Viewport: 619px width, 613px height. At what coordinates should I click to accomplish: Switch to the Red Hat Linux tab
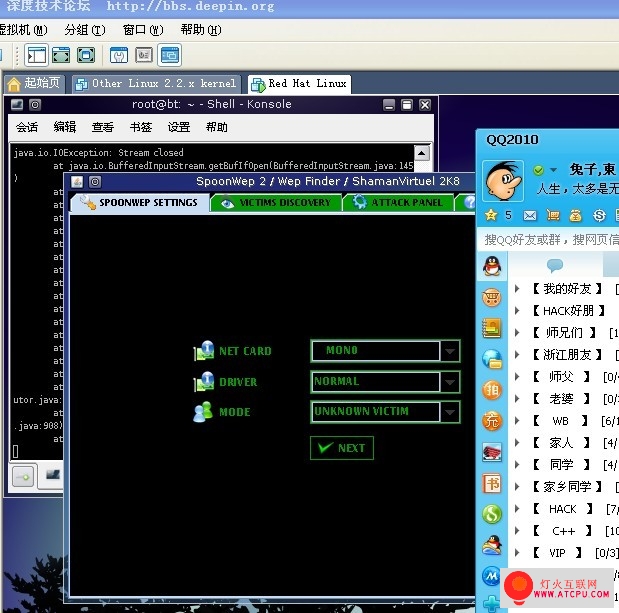[x=300, y=84]
